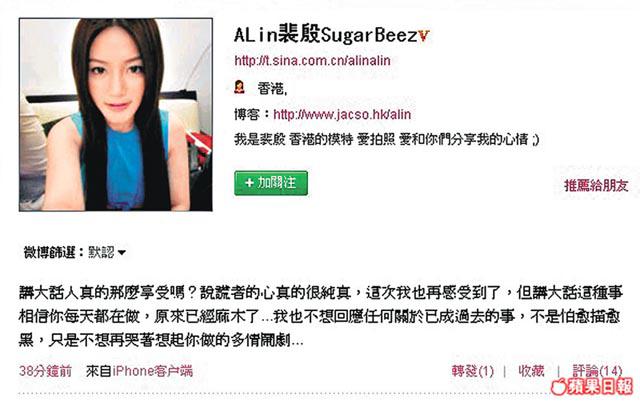This screenshot has width=640, height=403.
Task: Click 收藏 to favorite the post
Action: [x=531, y=371]
